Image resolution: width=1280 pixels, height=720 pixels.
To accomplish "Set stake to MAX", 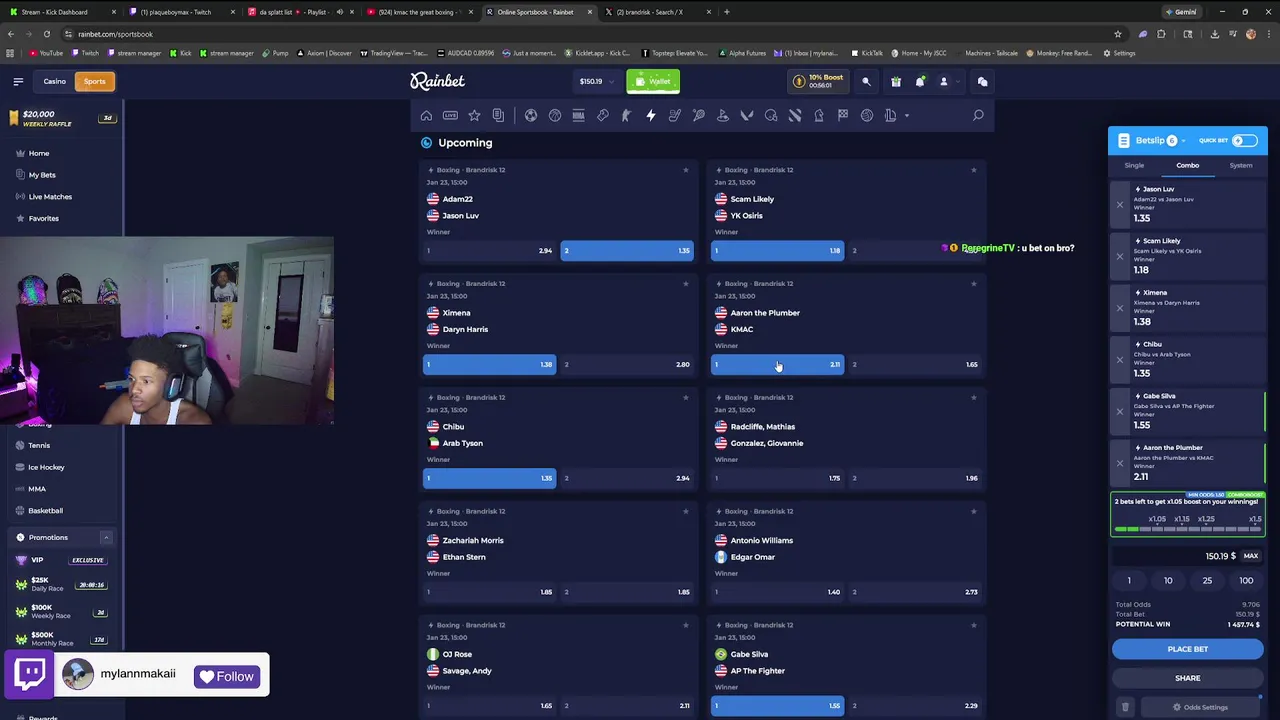I will tap(1251, 556).
